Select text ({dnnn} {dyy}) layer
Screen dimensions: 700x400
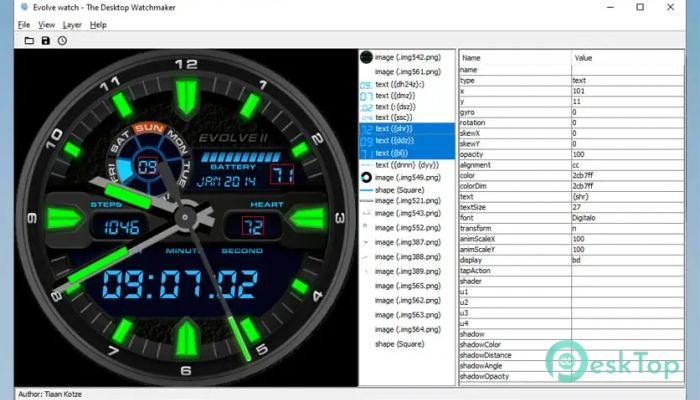click(x=407, y=165)
